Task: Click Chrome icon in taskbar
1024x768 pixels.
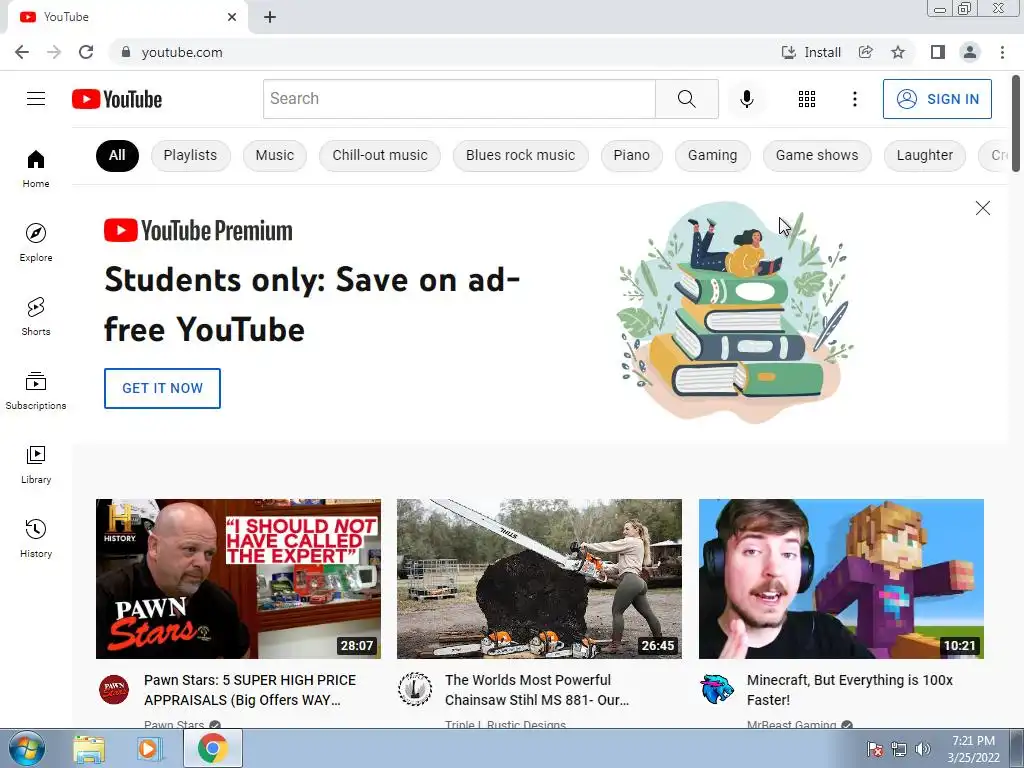Action: (213, 748)
